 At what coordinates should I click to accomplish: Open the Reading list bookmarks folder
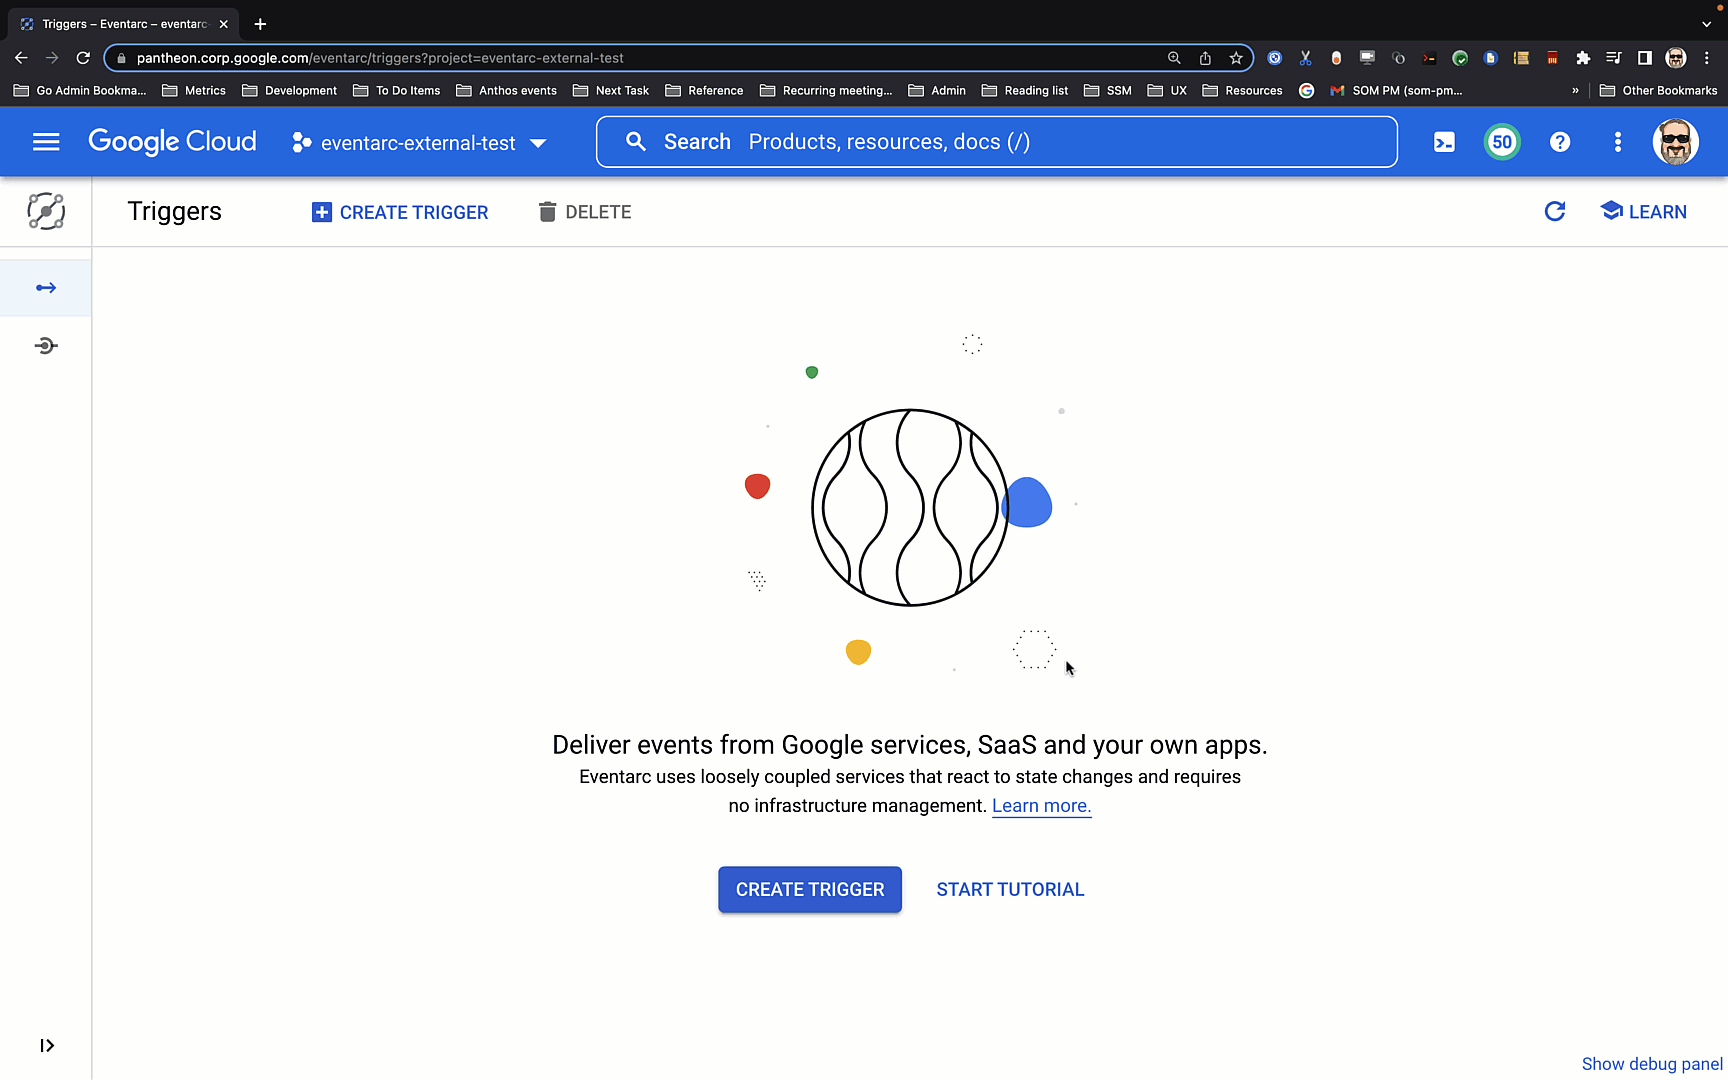coord(1025,90)
